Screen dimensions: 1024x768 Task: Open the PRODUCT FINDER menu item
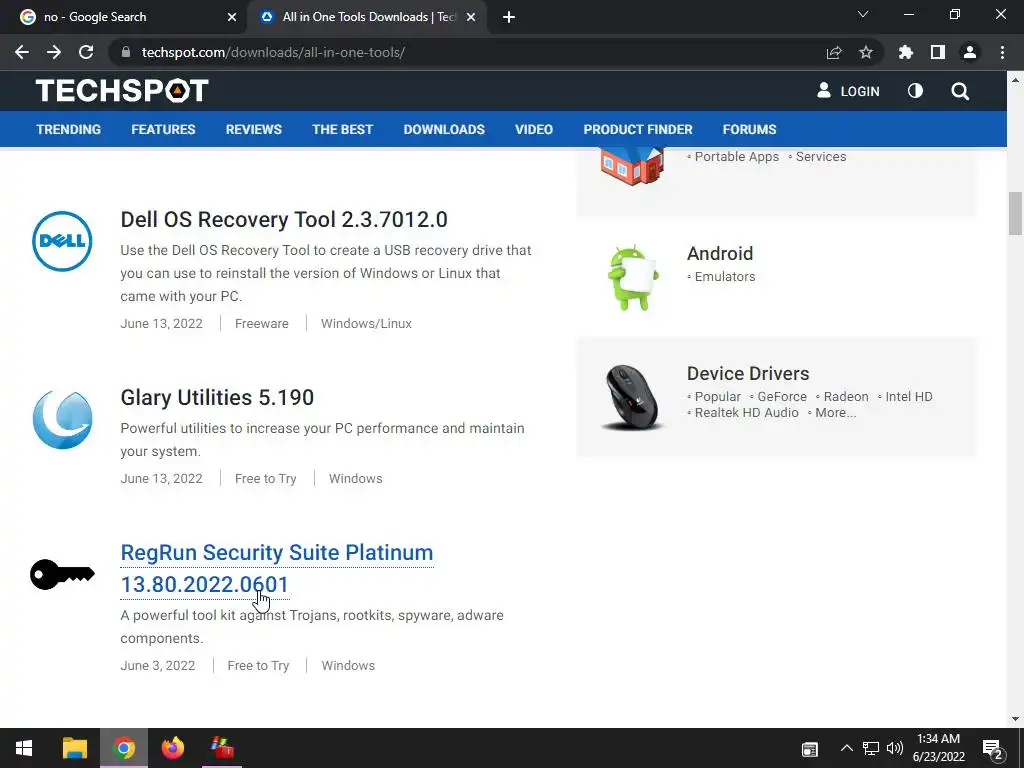[638, 129]
